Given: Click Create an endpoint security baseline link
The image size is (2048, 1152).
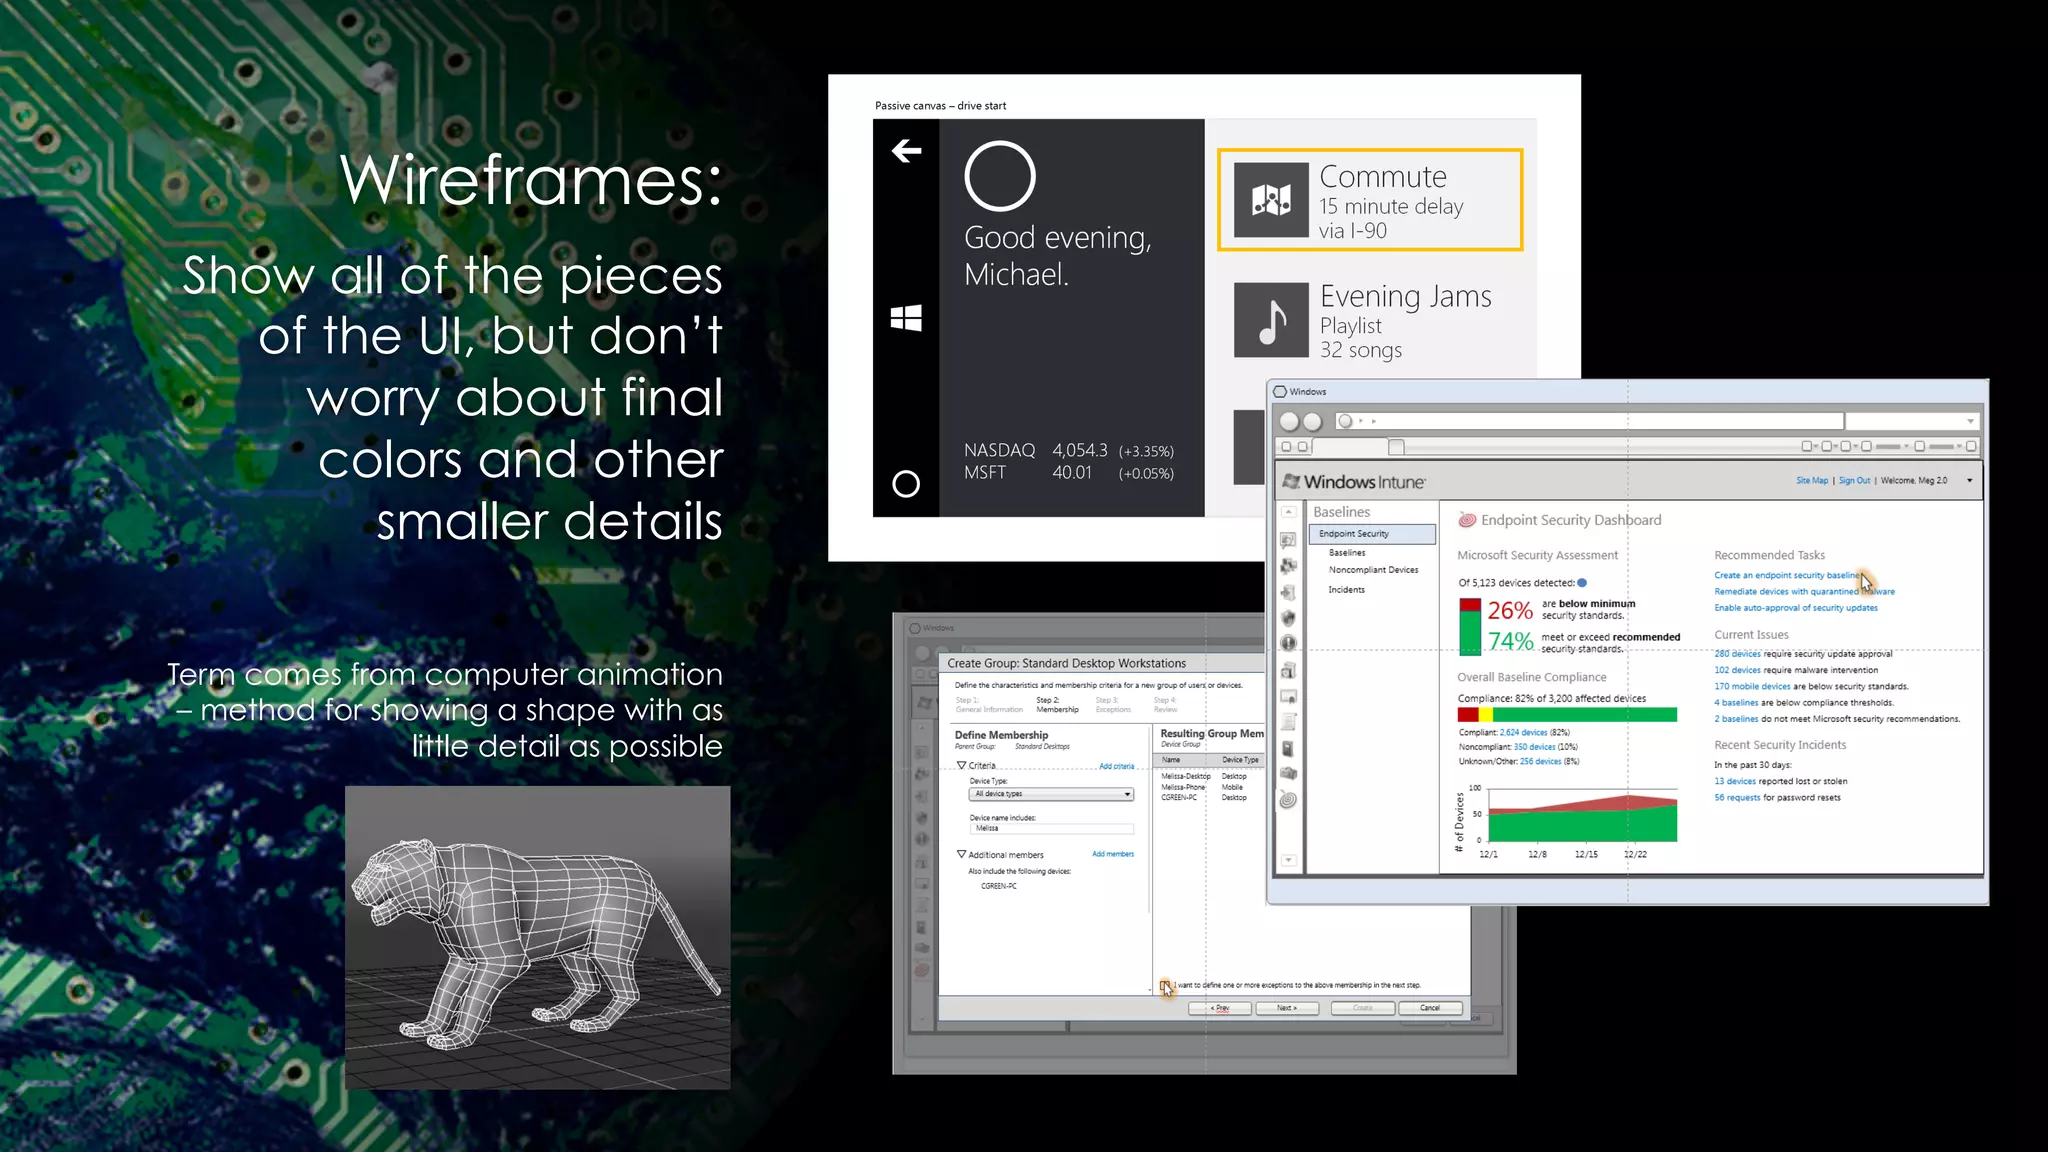Looking at the screenshot, I should coord(1787,575).
